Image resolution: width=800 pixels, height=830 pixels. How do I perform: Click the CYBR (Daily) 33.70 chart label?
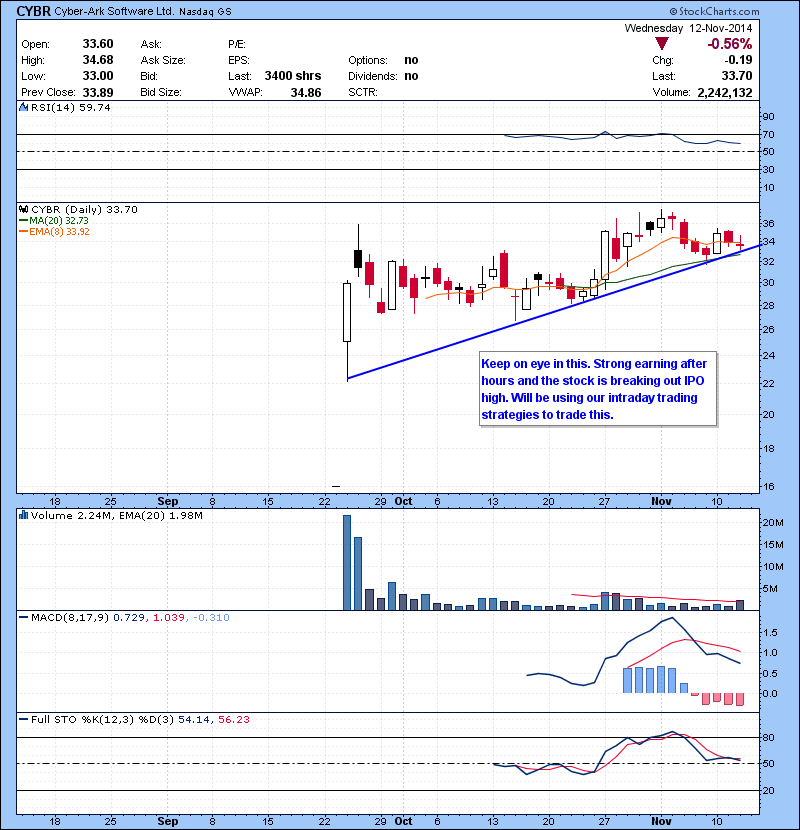point(84,210)
